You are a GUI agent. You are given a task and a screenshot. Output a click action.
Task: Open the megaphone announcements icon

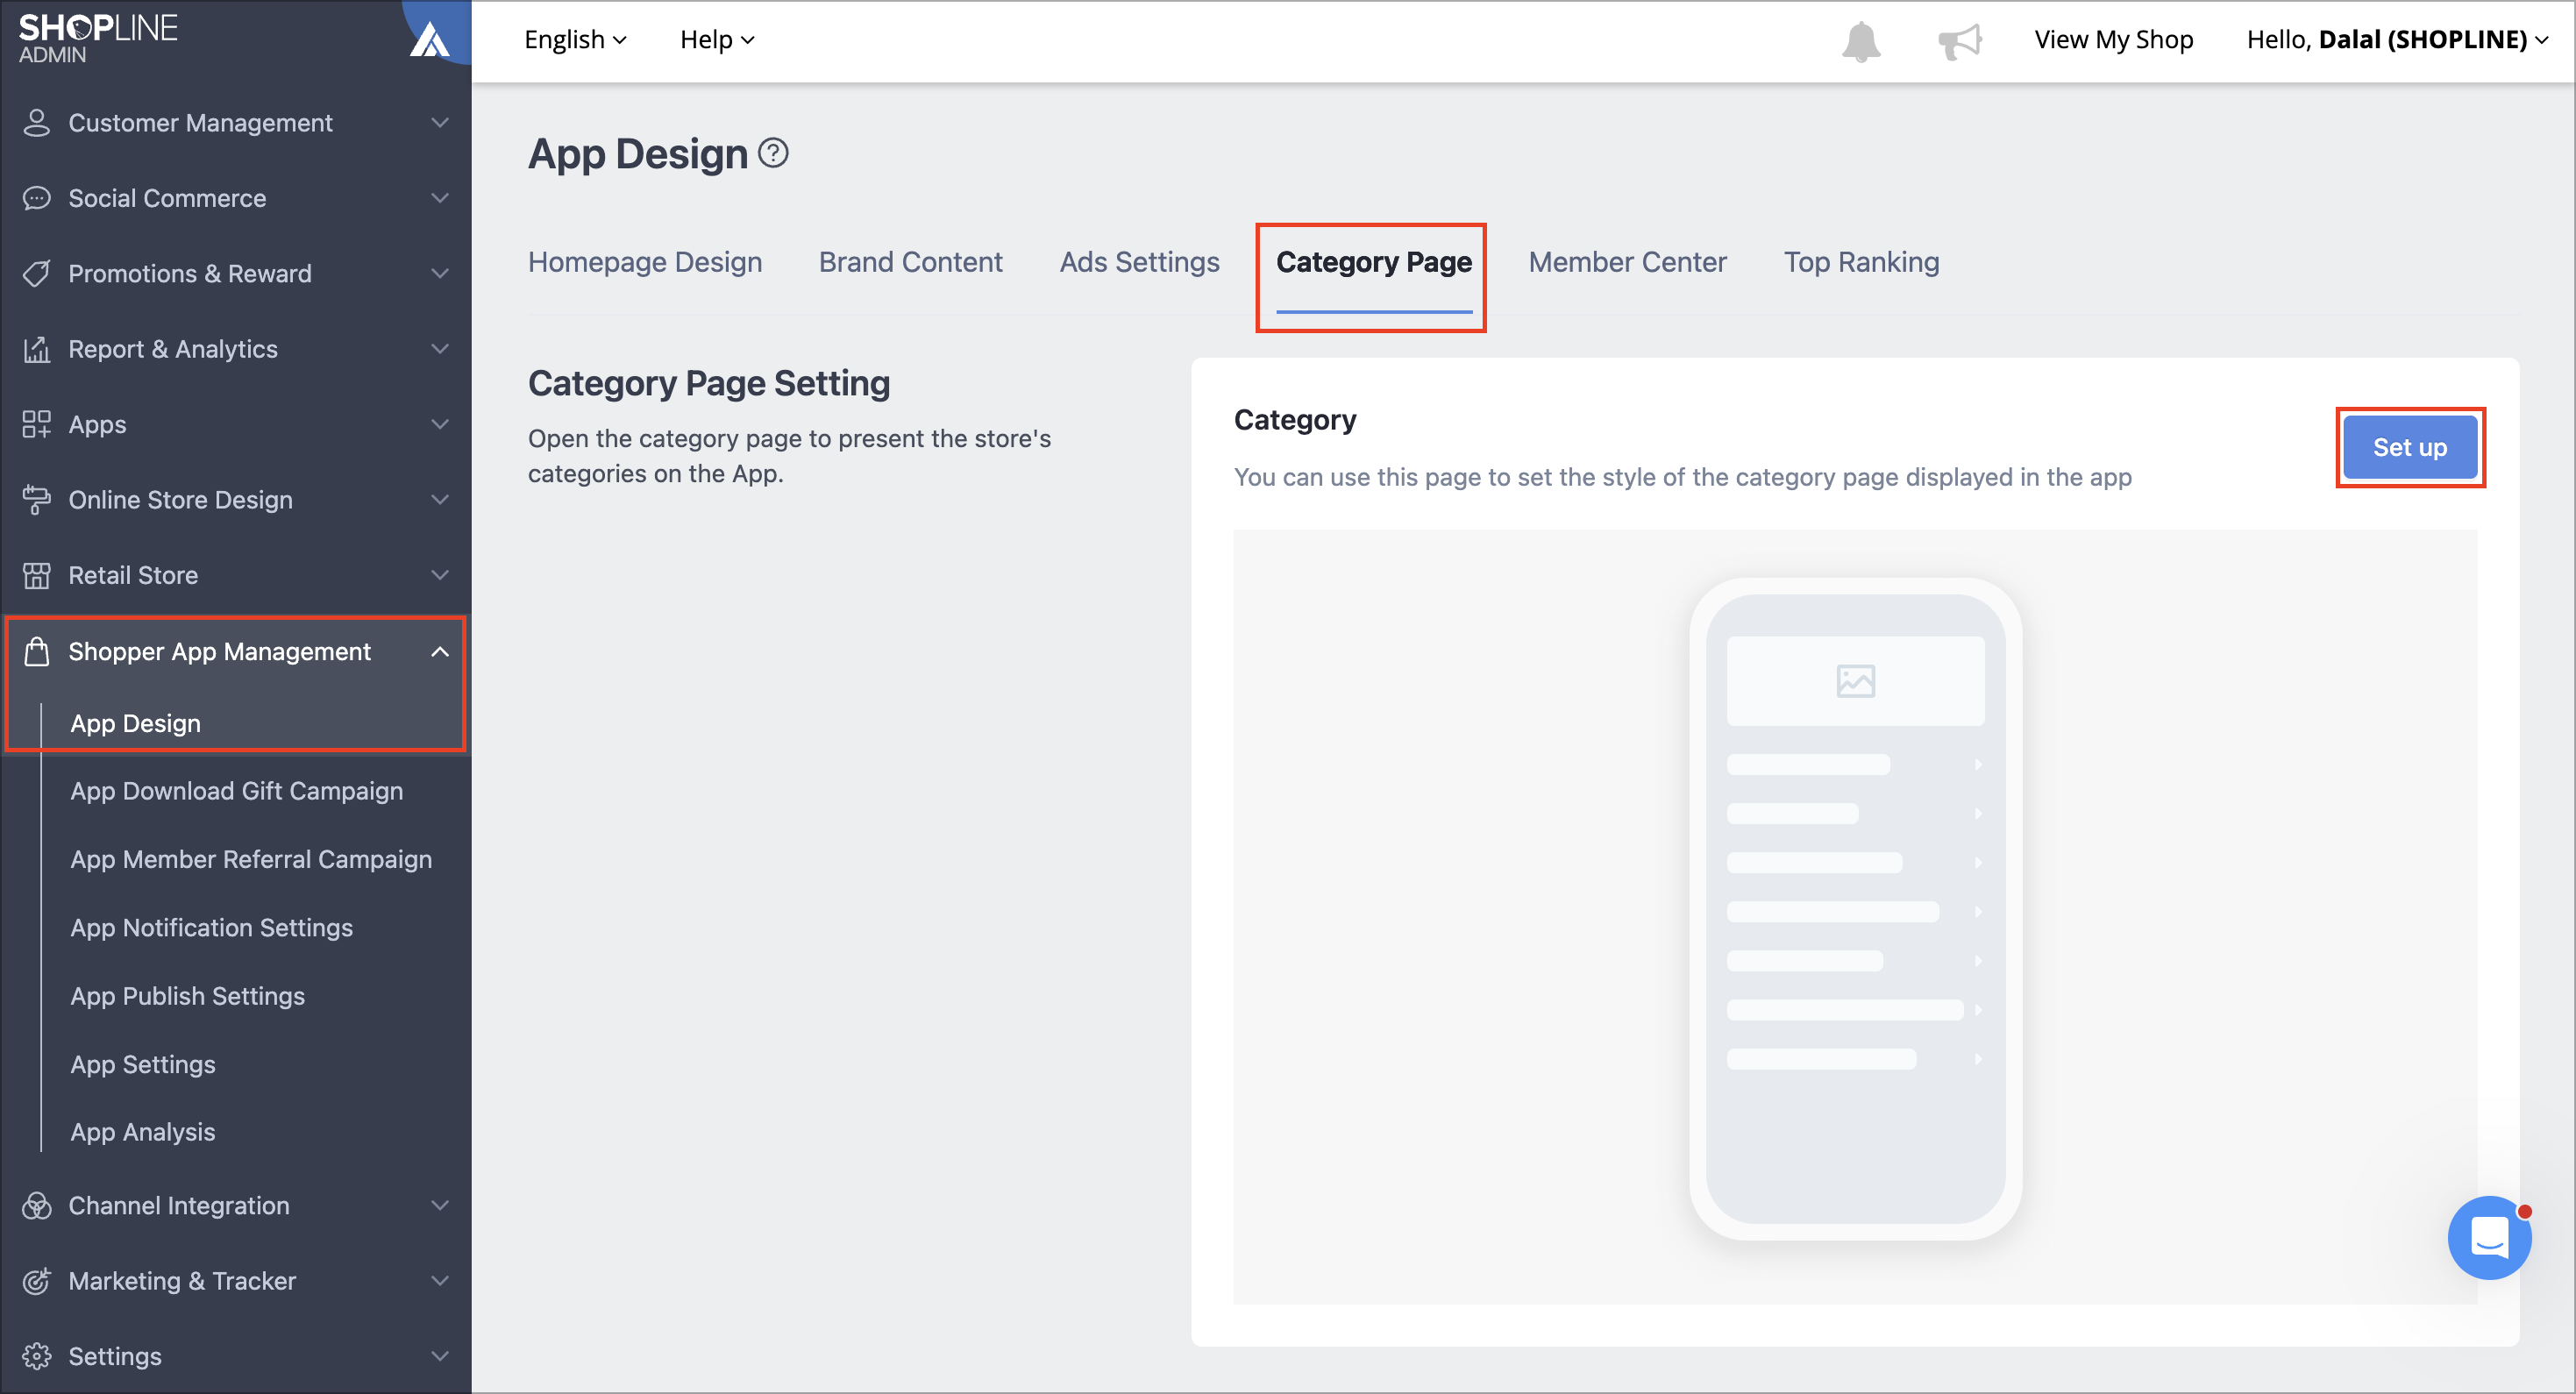tap(1959, 41)
